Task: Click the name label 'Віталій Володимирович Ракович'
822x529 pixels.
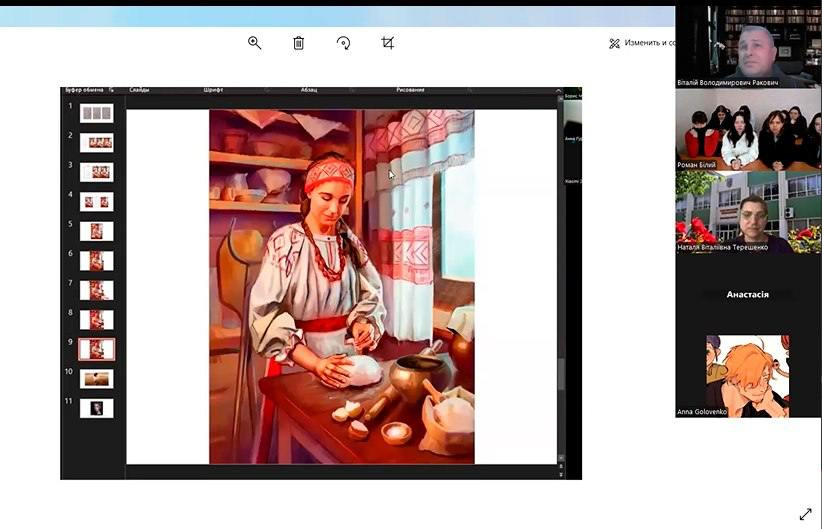Action: [x=728, y=82]
